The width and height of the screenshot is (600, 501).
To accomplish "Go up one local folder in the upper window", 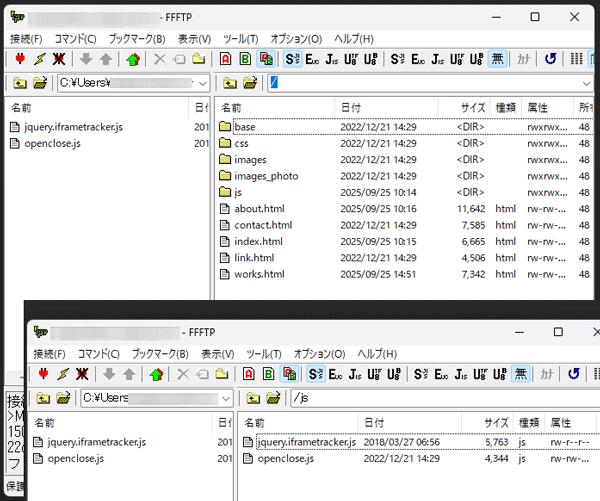I will coord(19,83).
